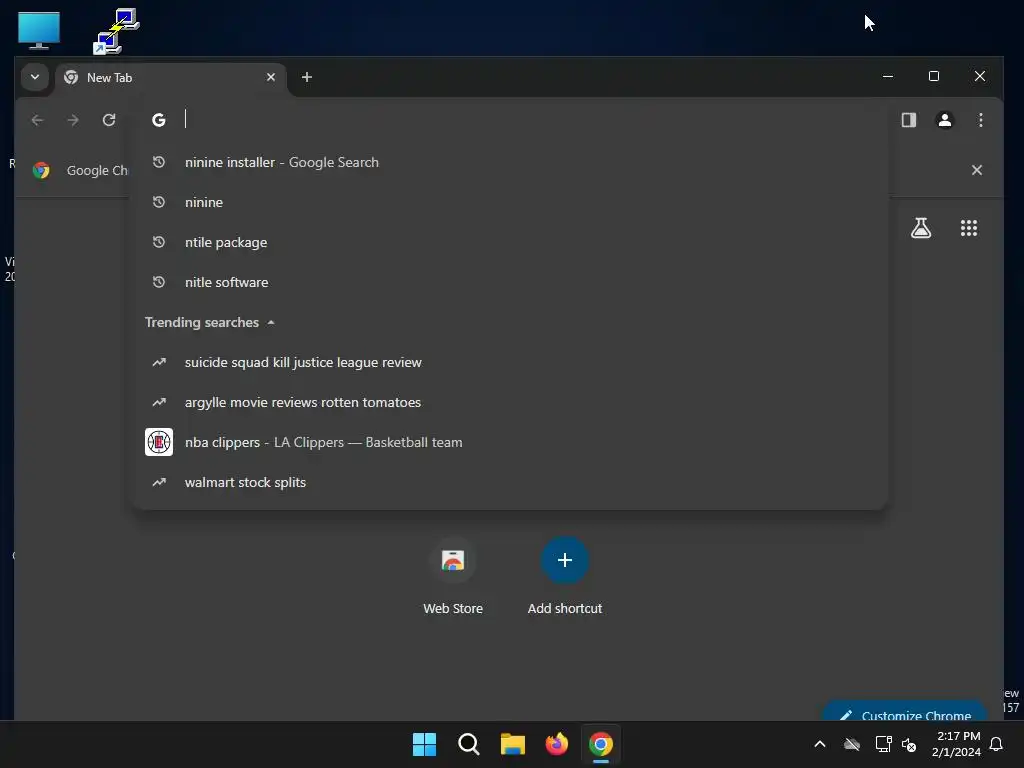This screenshot has height=768, width=1024.
Task: Click the network display tray icon
Action: 883,744
